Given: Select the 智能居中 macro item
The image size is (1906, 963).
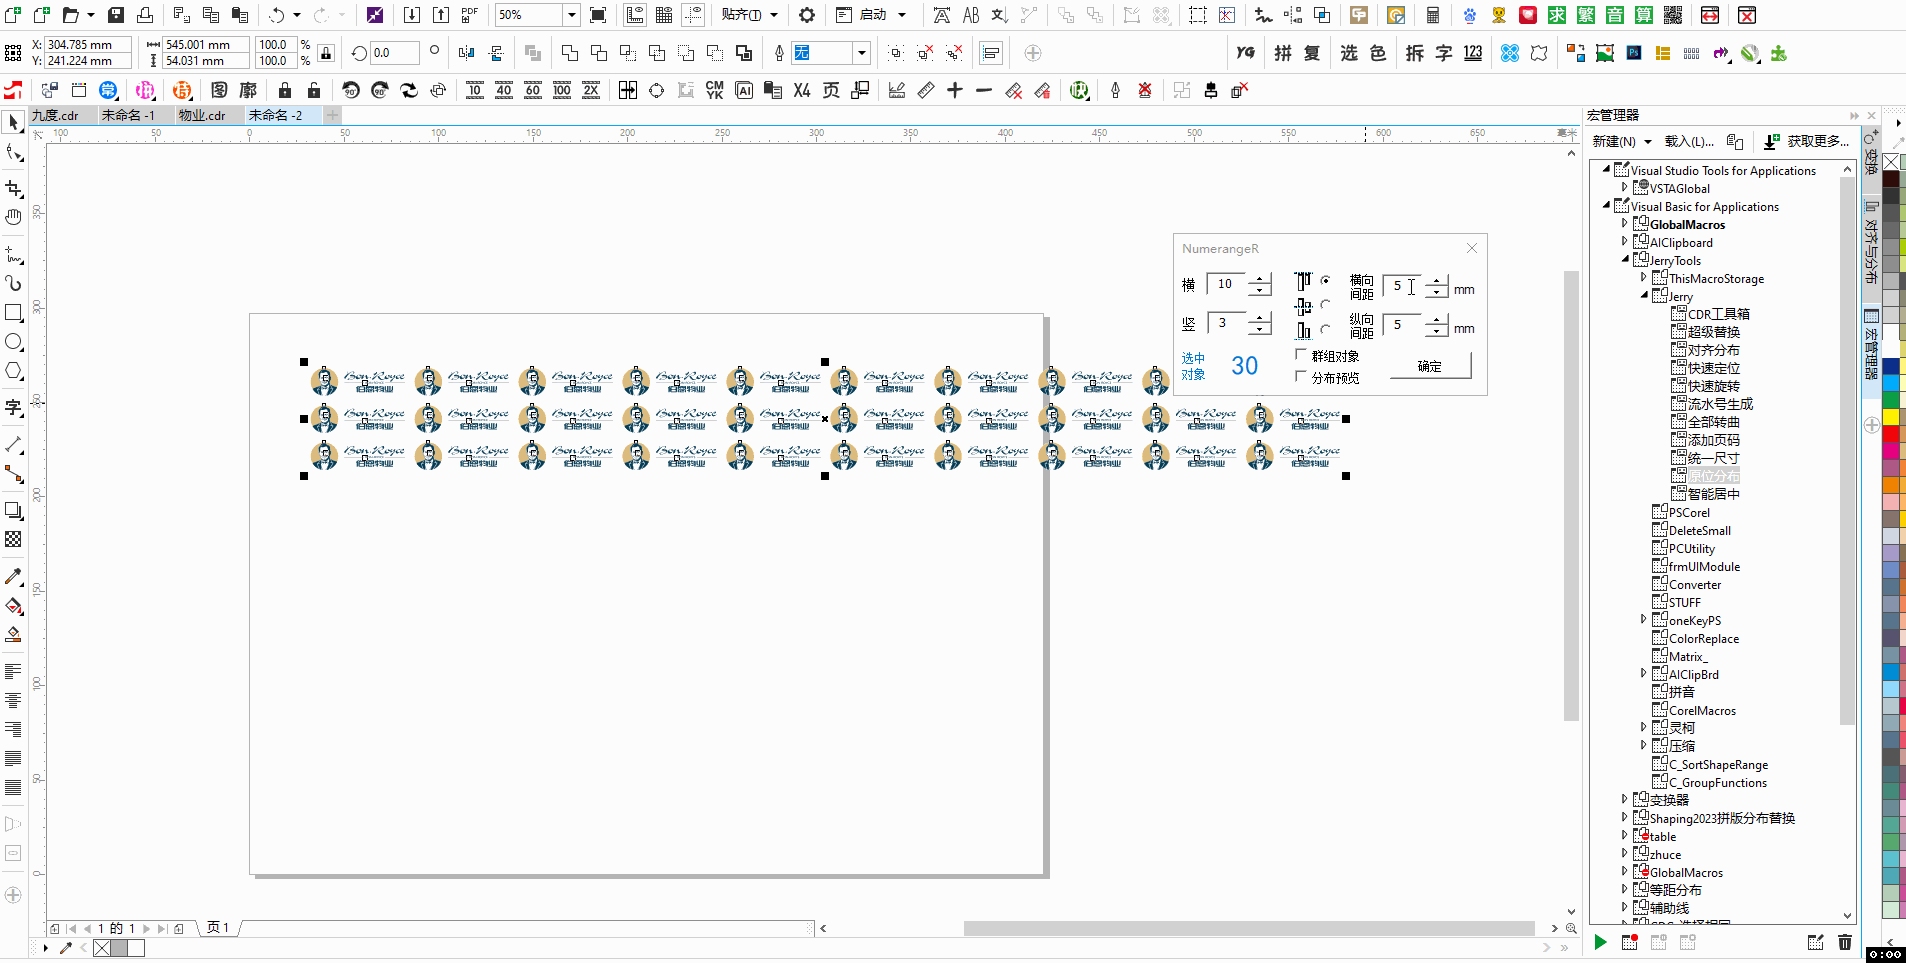Looking at the screenshot, I should click(x=1714, y=494).
